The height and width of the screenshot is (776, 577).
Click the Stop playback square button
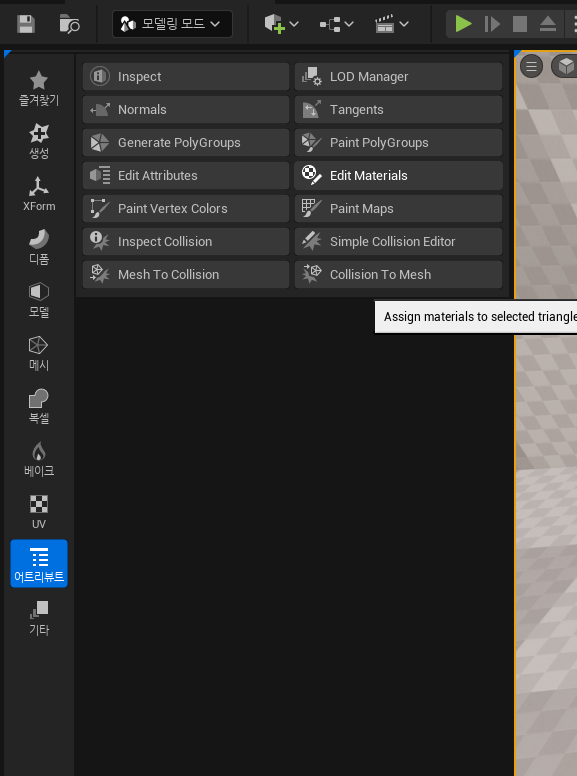[x=520, y=24]
